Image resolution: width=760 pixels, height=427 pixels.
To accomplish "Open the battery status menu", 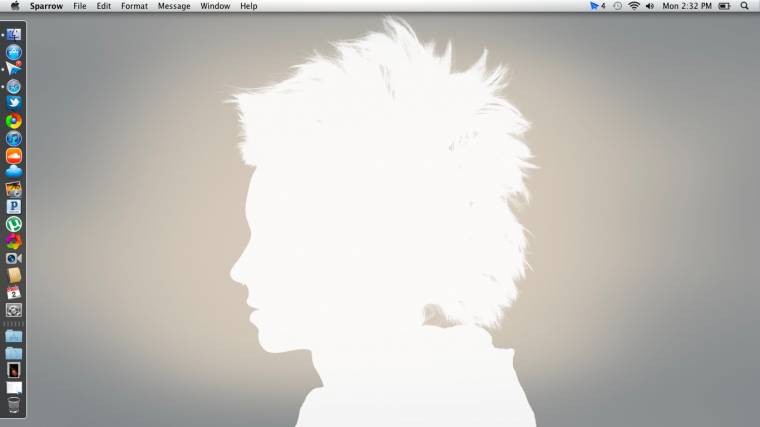I will coord(724,6).
